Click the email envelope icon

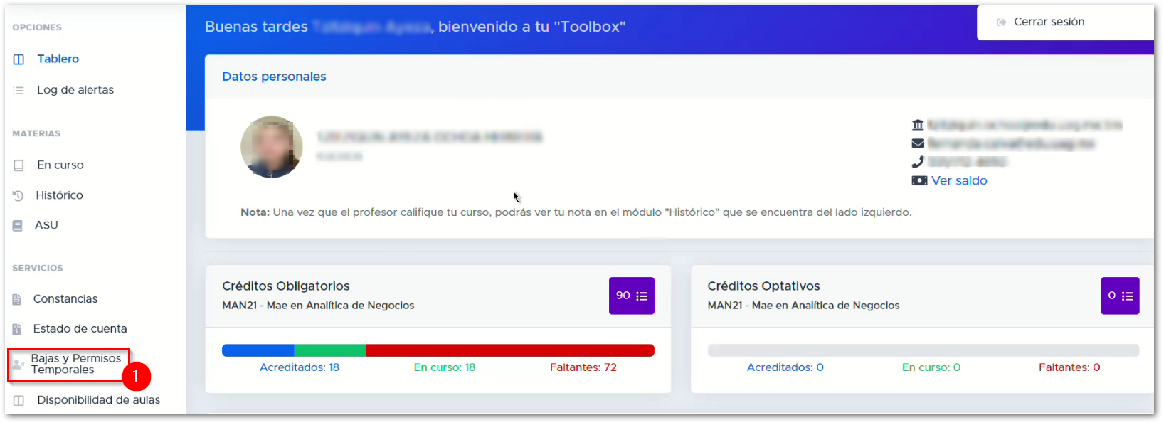pyautogui.click(x=917, y=143)
